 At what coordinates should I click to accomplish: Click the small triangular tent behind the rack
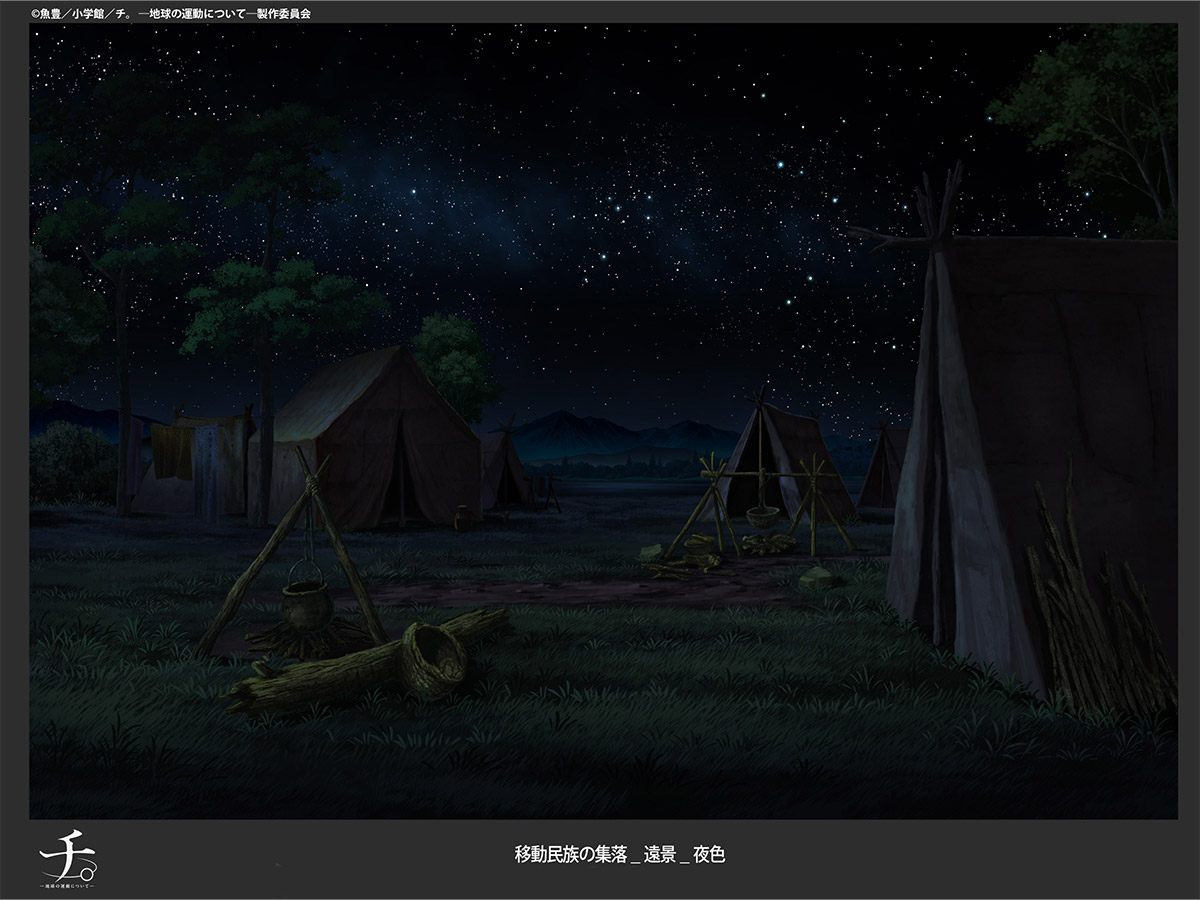(790, 445)
